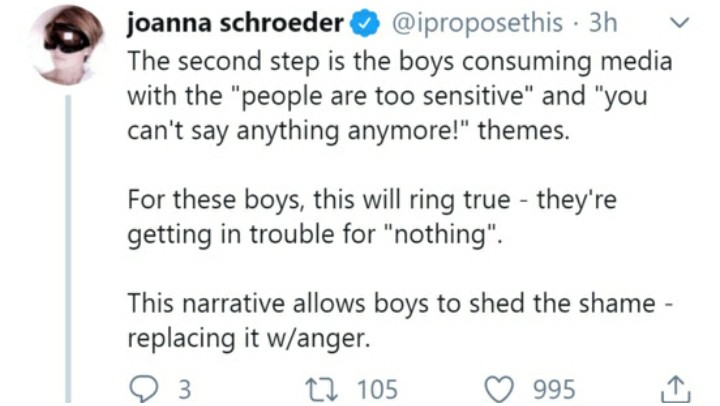Select the paragraph starting "This narrative allows"

(399, 321)
